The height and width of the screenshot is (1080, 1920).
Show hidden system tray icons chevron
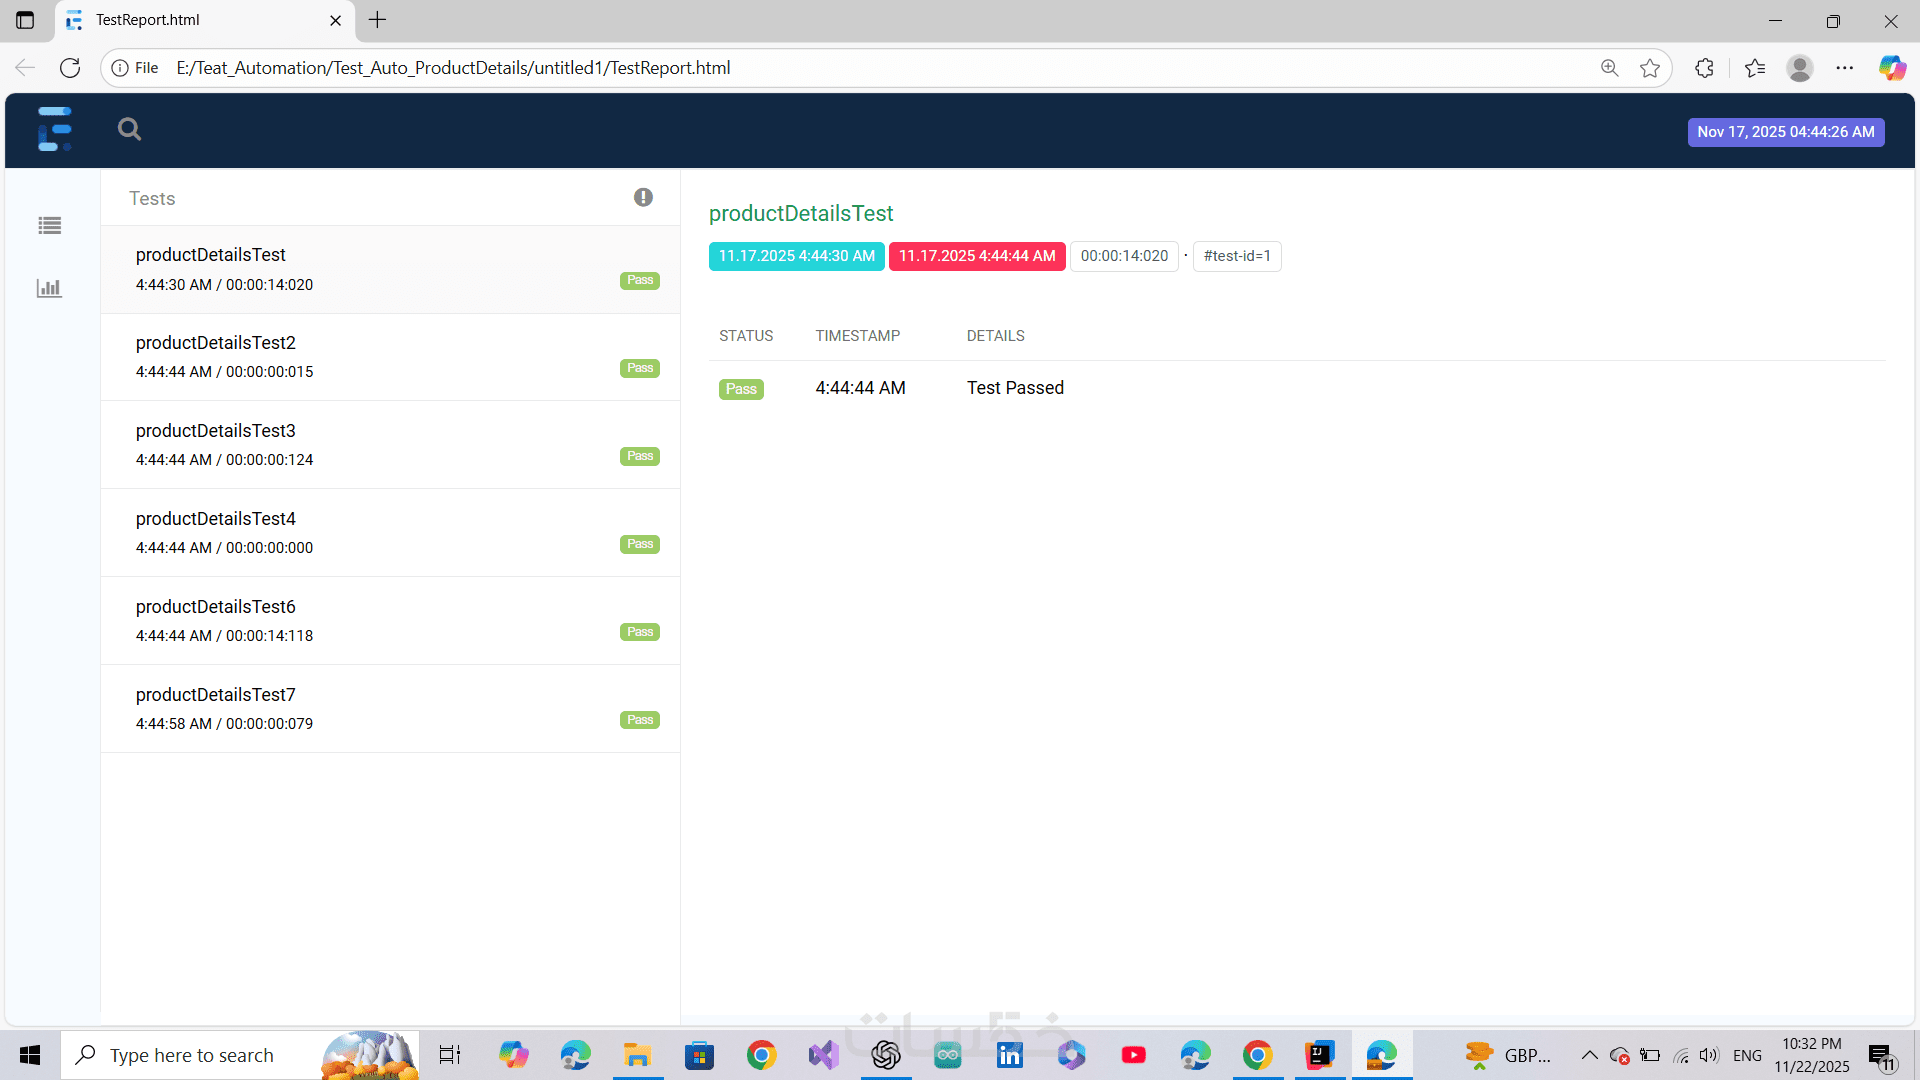click(x=1588, y=1055)
